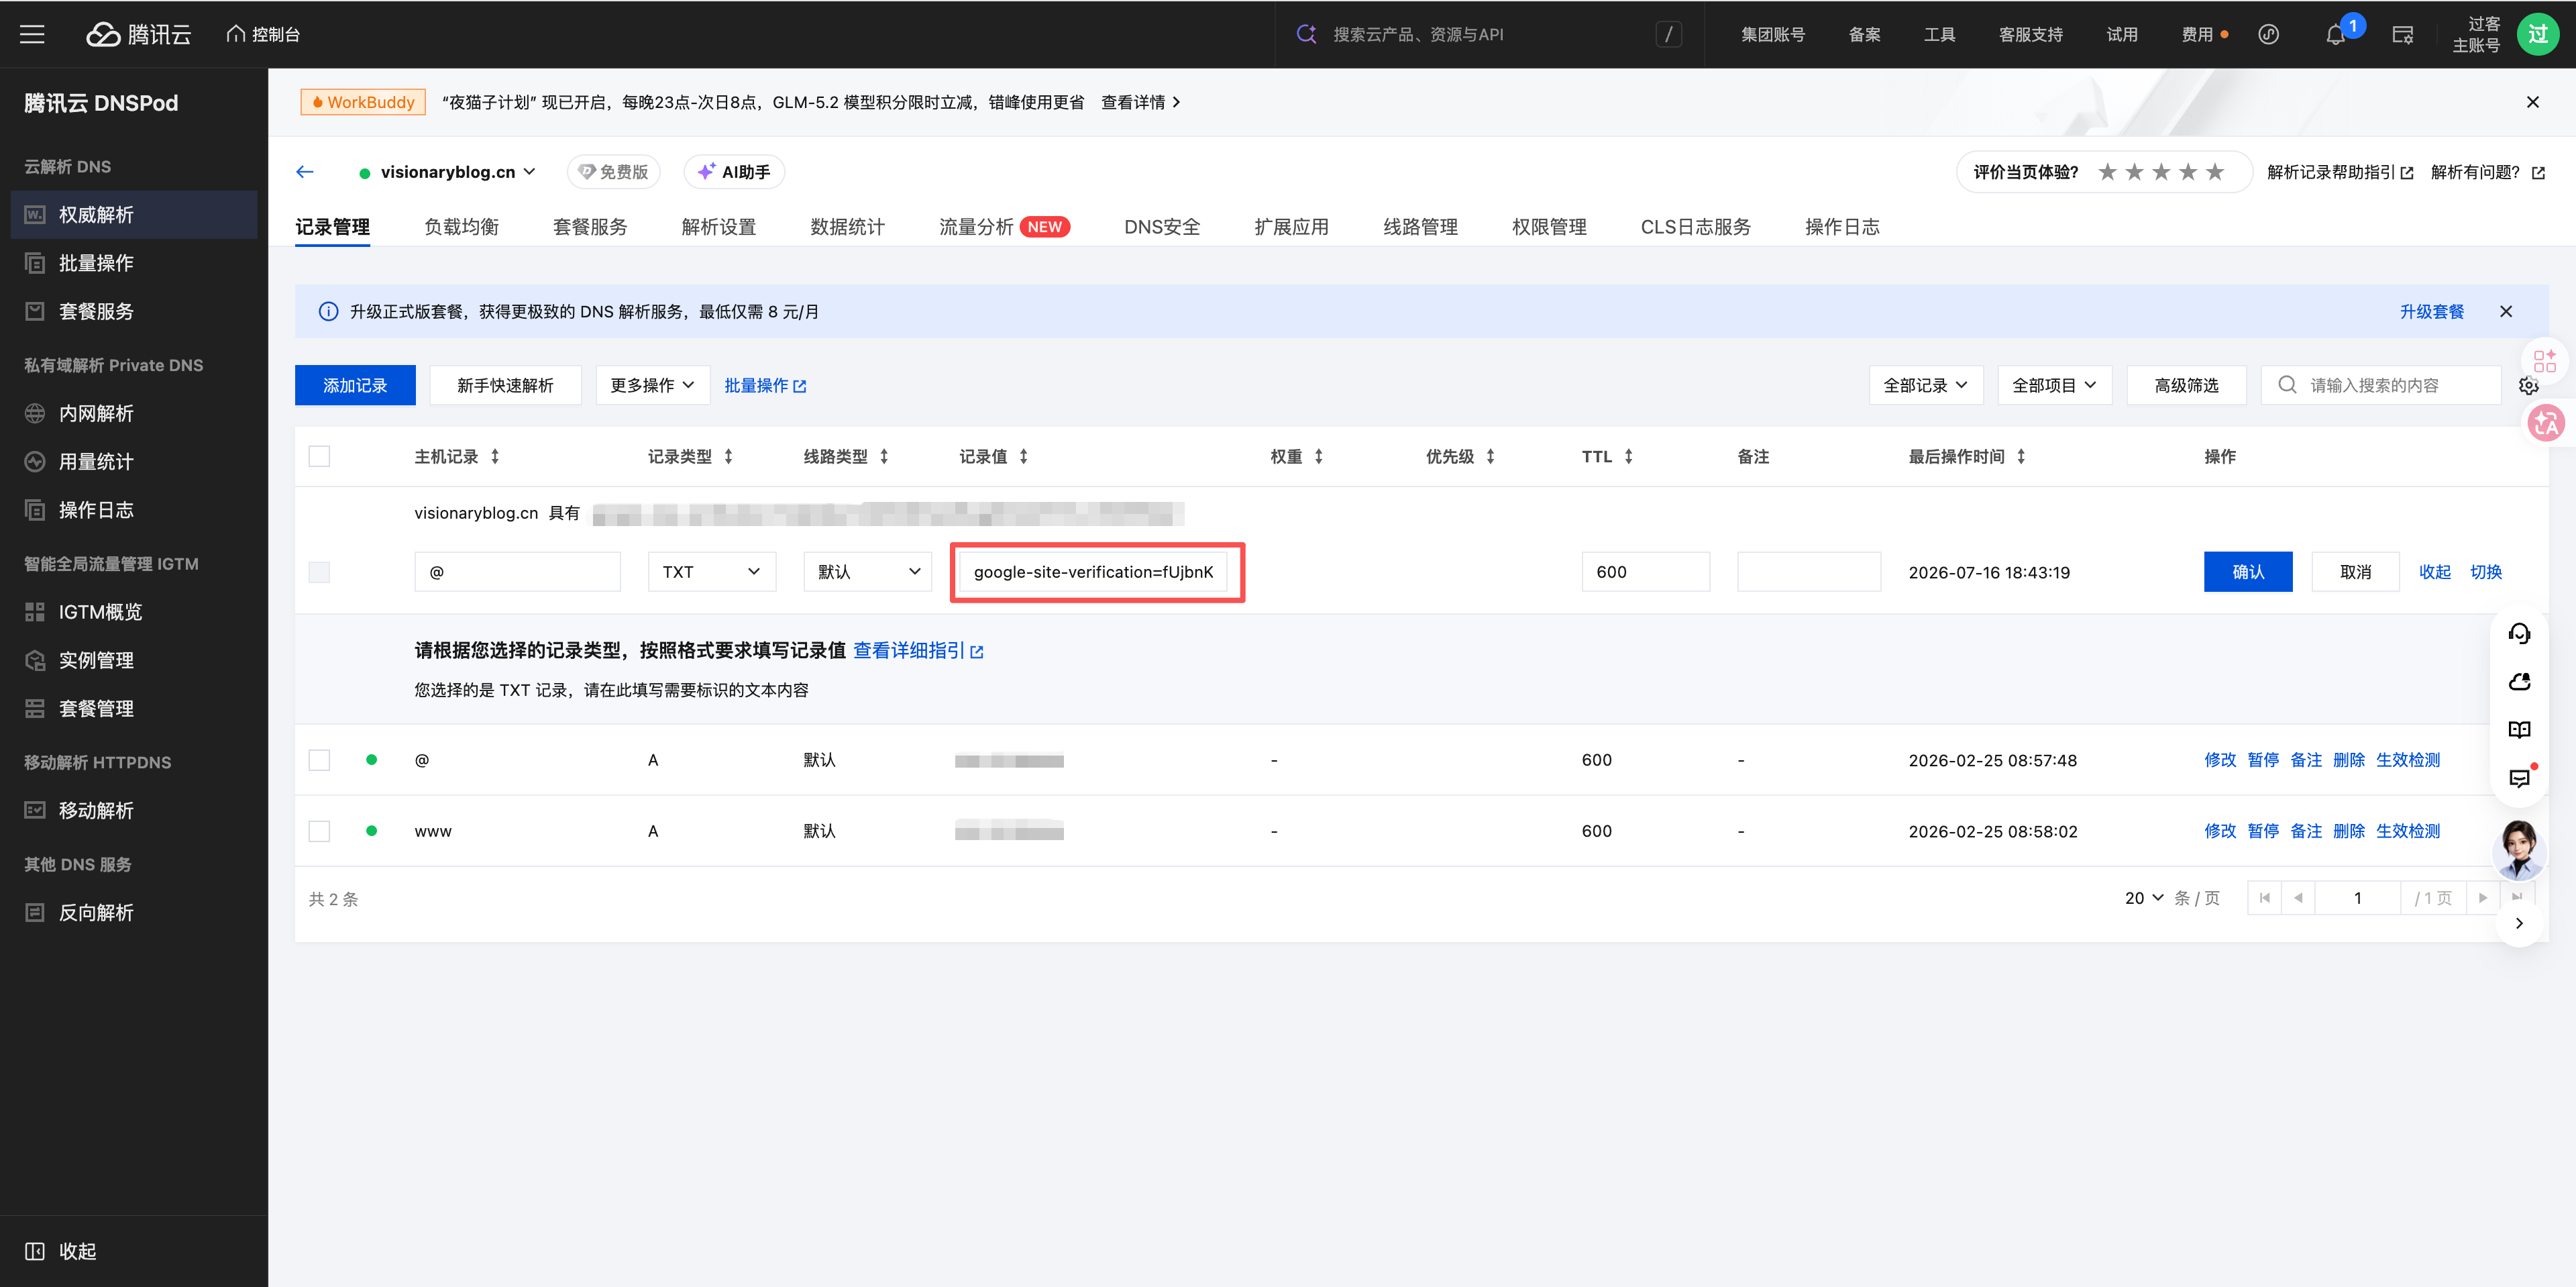The image size is (2576, 1287).
Task: Click the record value input field
Action: [1093, 572]
